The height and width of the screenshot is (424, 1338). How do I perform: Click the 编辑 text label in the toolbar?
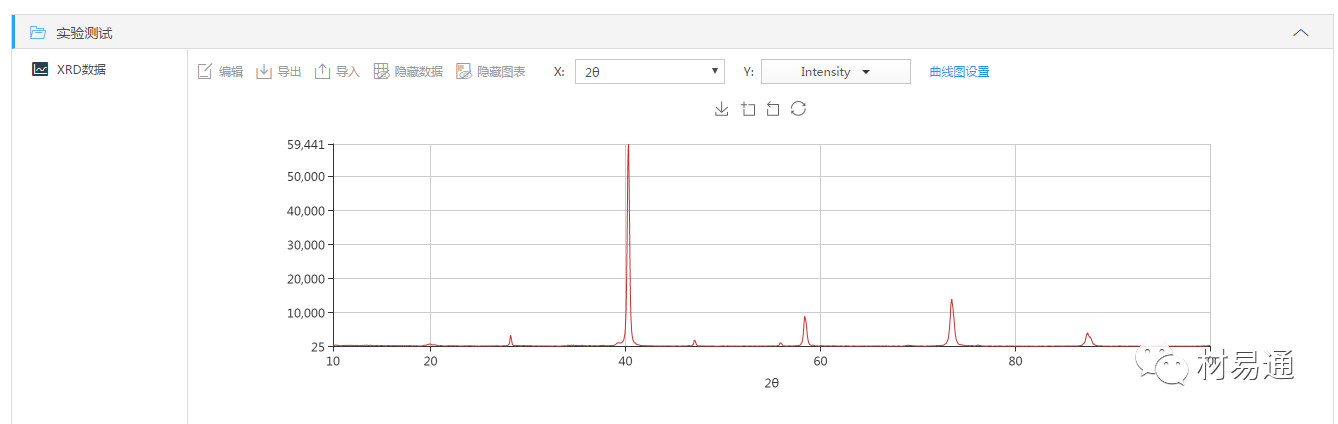231,72
